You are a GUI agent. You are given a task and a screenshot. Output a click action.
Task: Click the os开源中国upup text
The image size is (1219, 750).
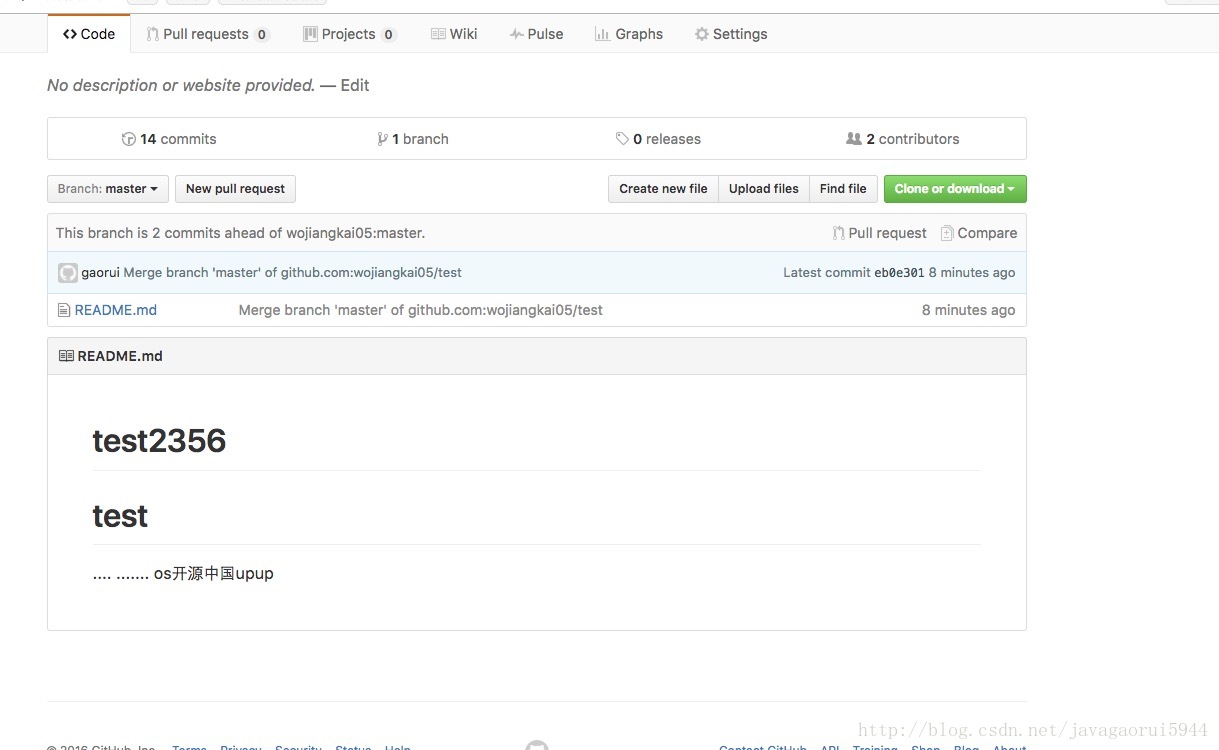coord(214,574)
